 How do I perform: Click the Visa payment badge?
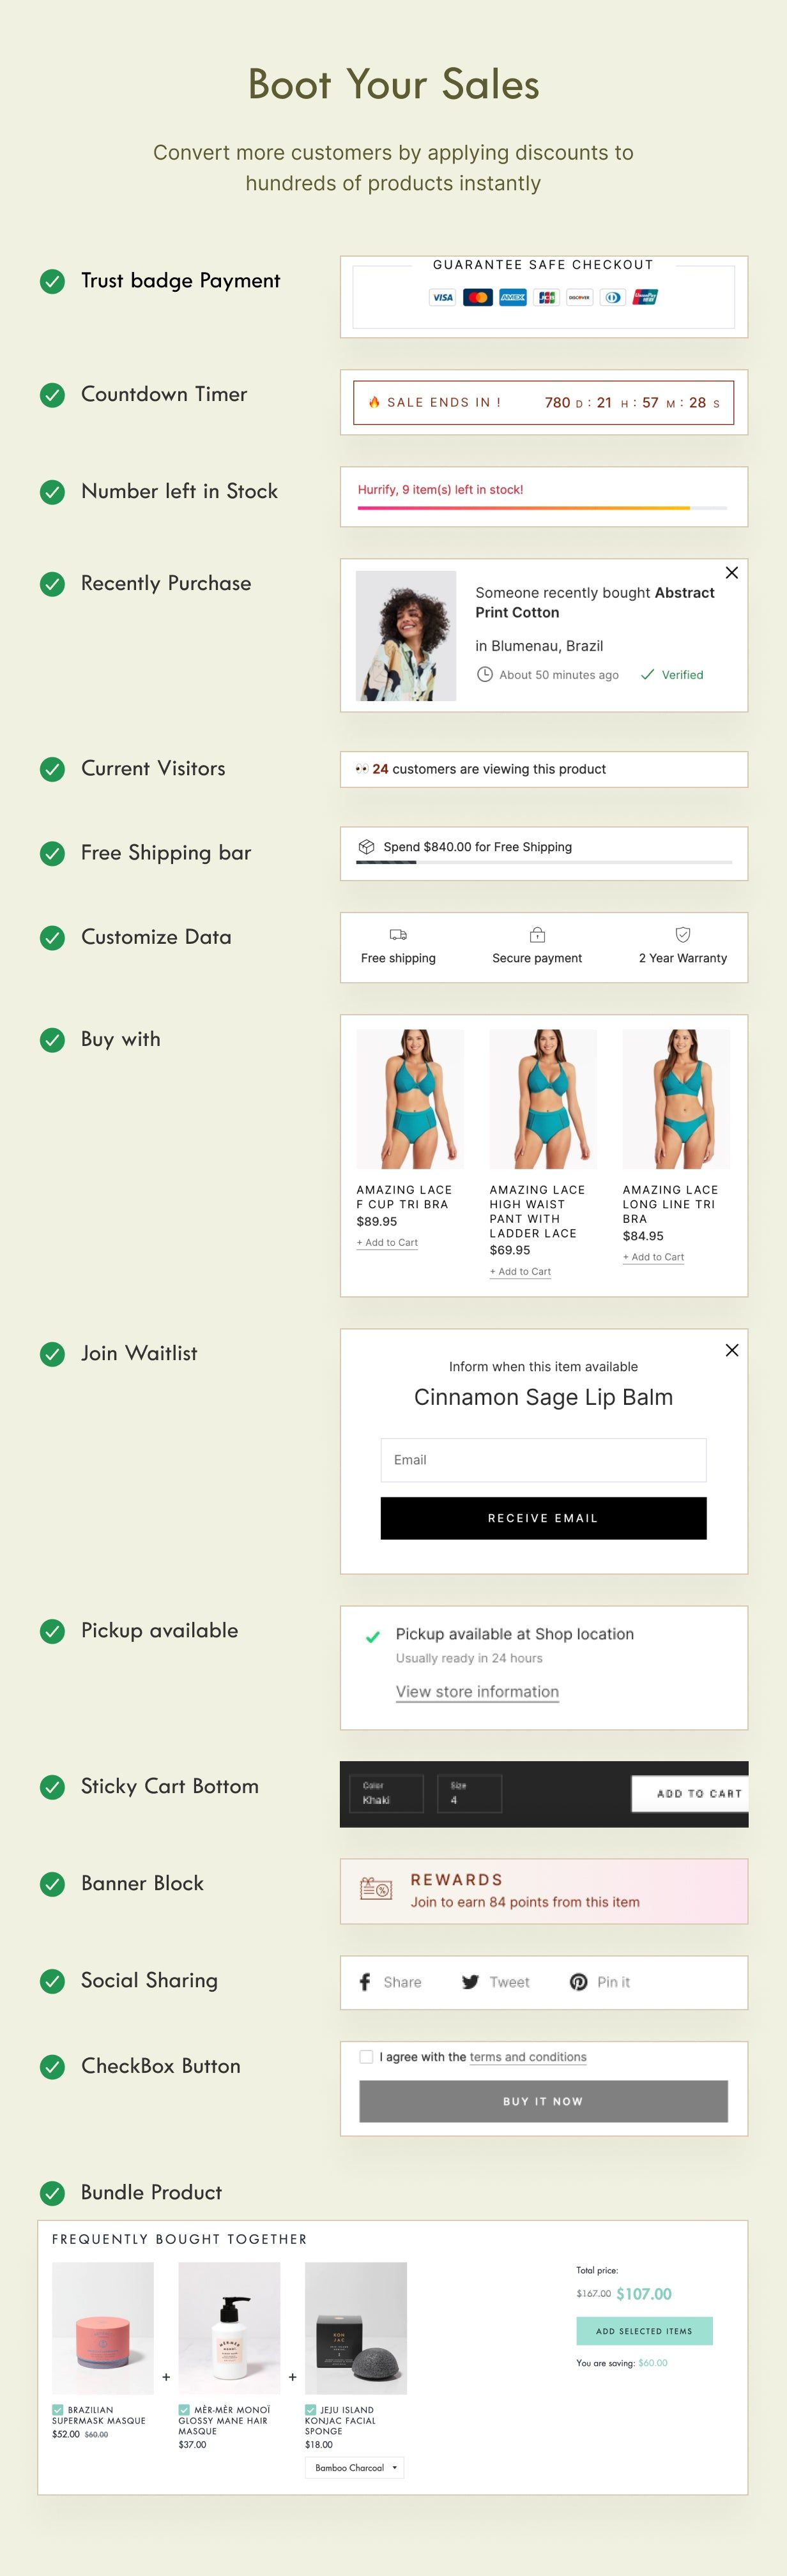(442, 297)
